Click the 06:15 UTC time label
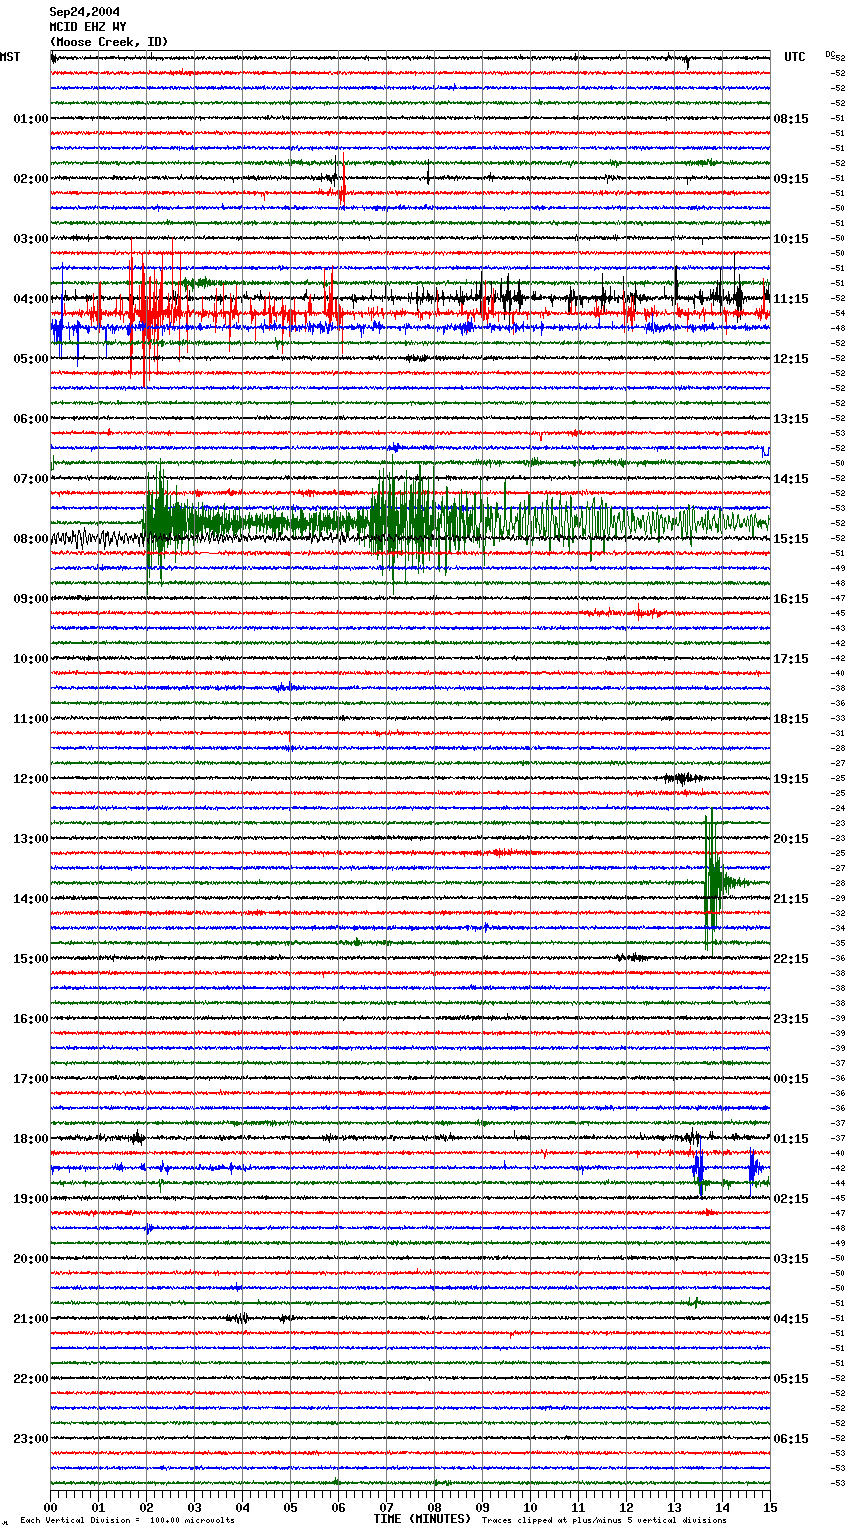The image size is (850, 1534). coord(791,1439)
